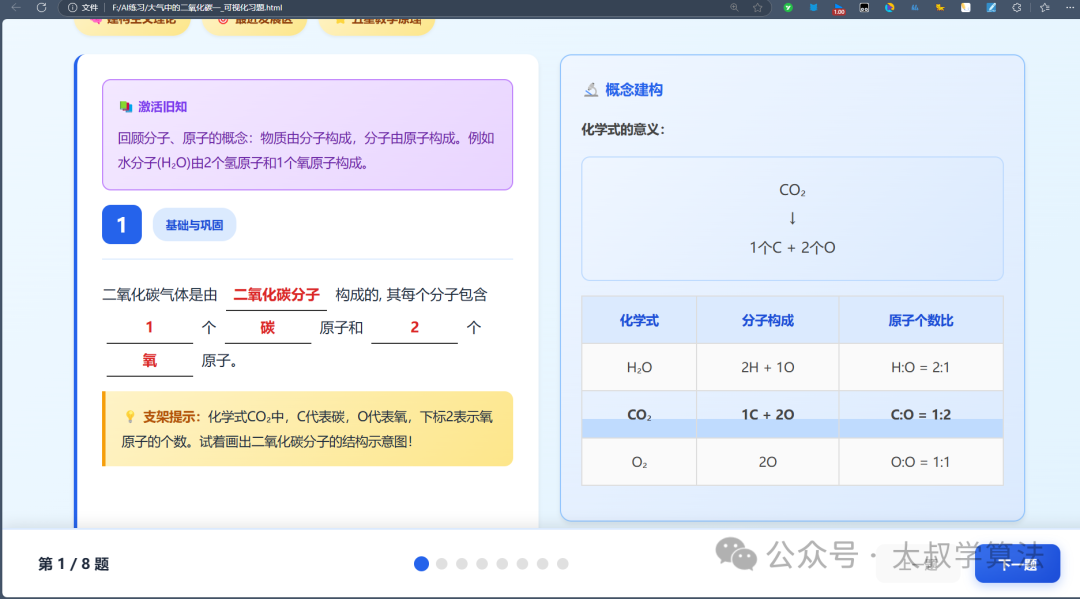Click the blue bar-chart extension icon
Image resolution: width=1080 pixels, height=599 pixels.
pos(915,8)
